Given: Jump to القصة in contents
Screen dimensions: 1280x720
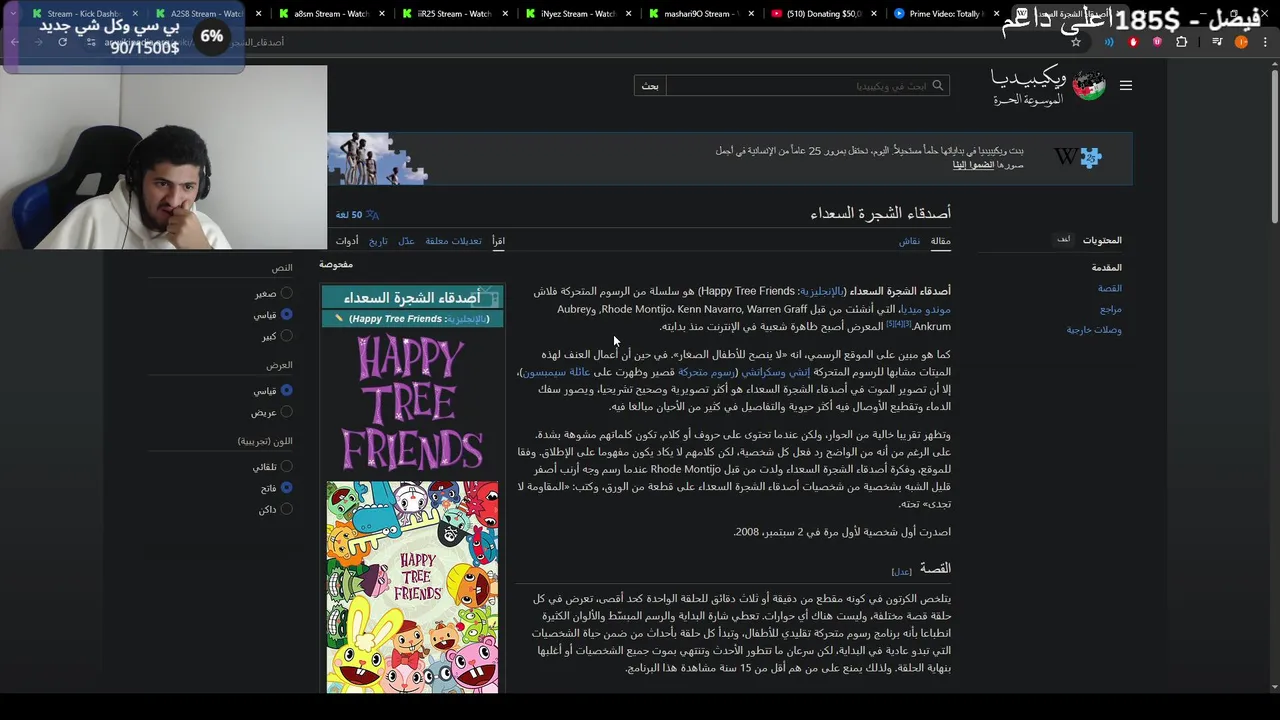Looking at the screenshot, I should (x=1110, y=288).
